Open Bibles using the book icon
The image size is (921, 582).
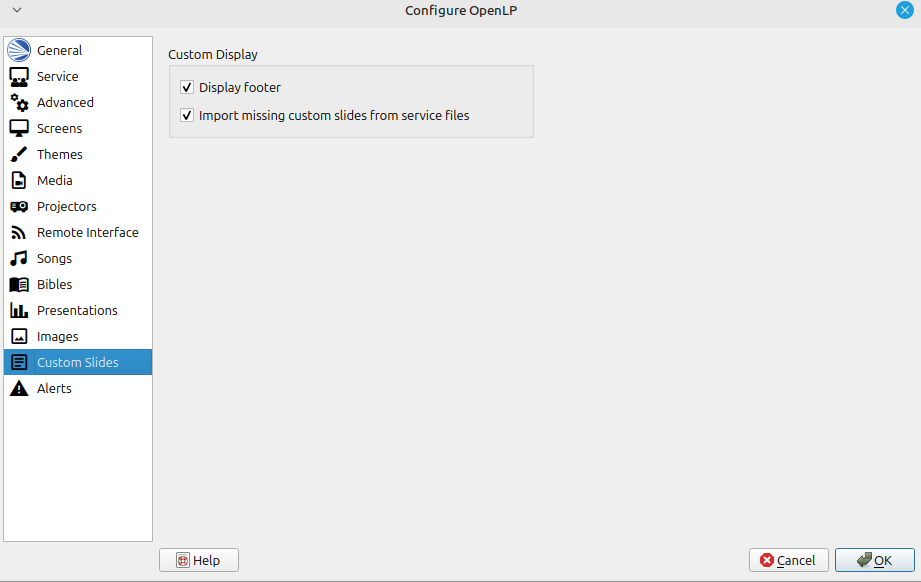pyautogui.click(x=19, y=285)
